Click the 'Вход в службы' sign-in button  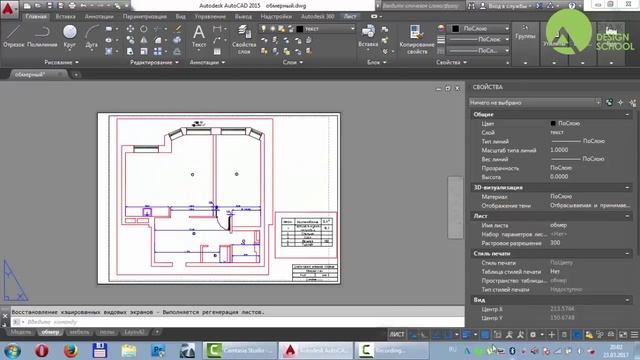[507, 6]
